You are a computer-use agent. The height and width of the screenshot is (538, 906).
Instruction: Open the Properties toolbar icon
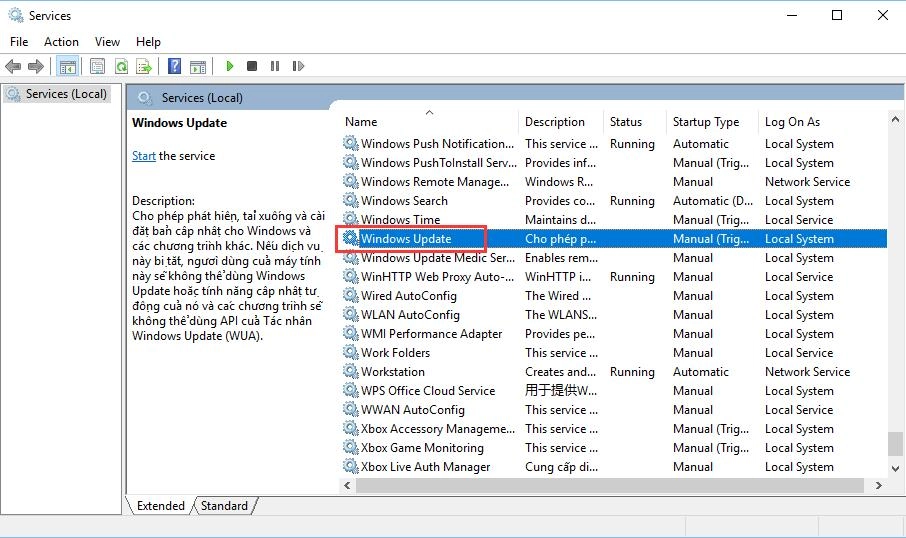pos(97,66)
